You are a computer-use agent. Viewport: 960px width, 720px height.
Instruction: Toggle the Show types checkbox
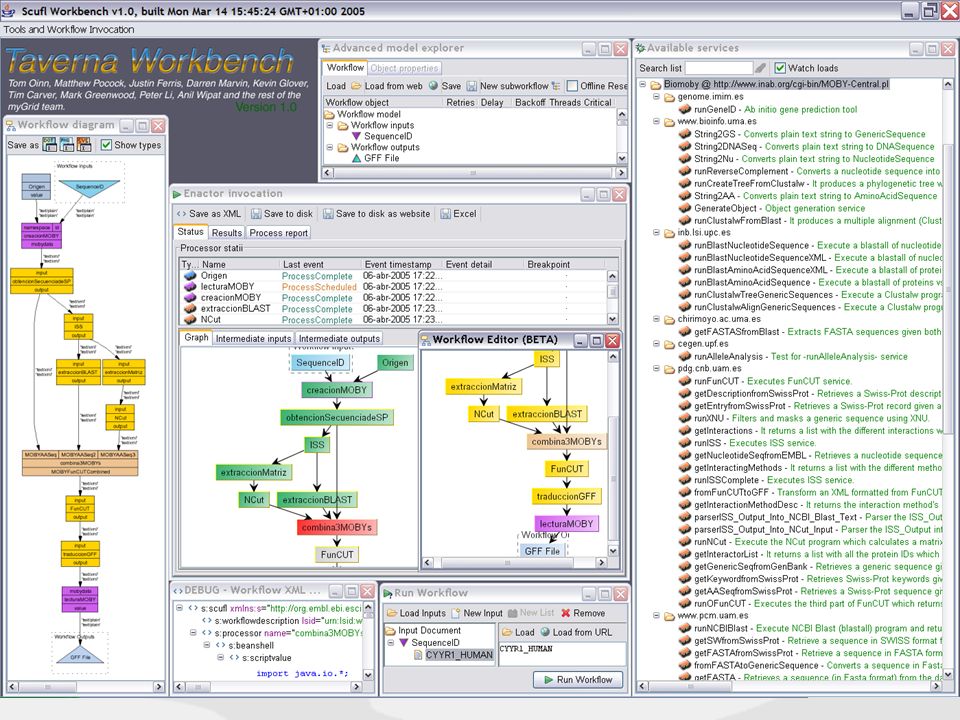(x=107, y=145)
